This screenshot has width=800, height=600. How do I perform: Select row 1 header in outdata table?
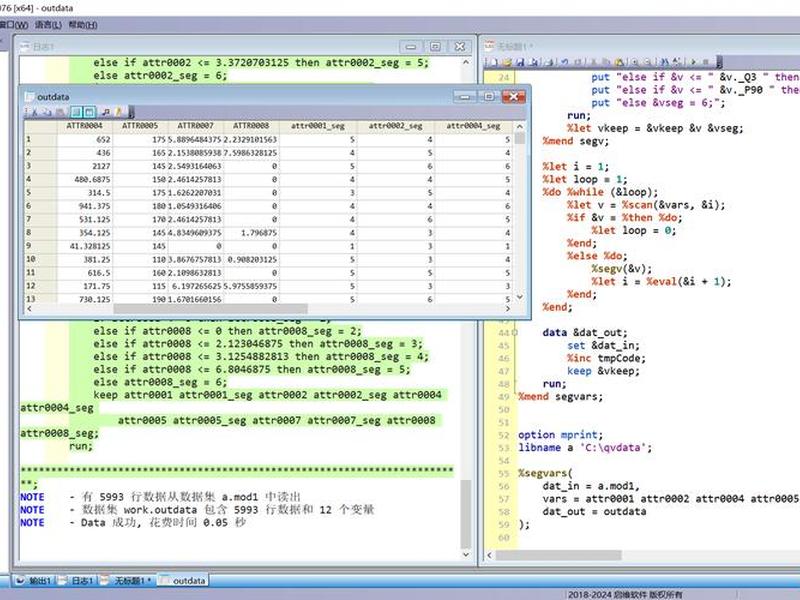40,139
